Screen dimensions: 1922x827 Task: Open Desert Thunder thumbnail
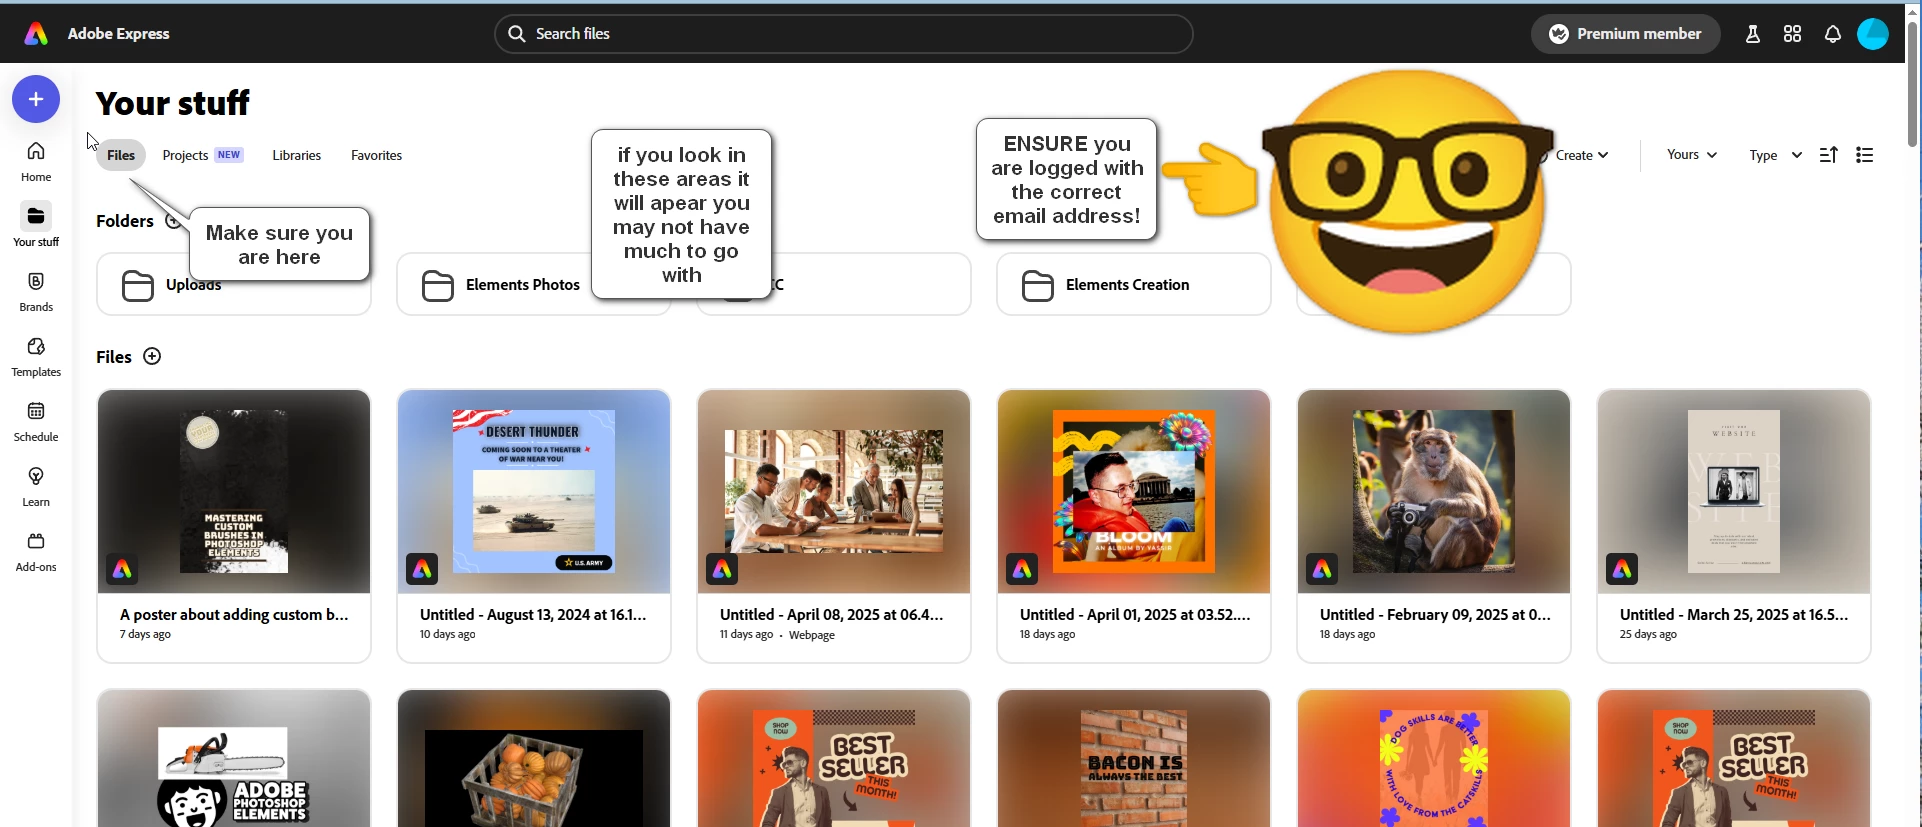tap(534, 492)
